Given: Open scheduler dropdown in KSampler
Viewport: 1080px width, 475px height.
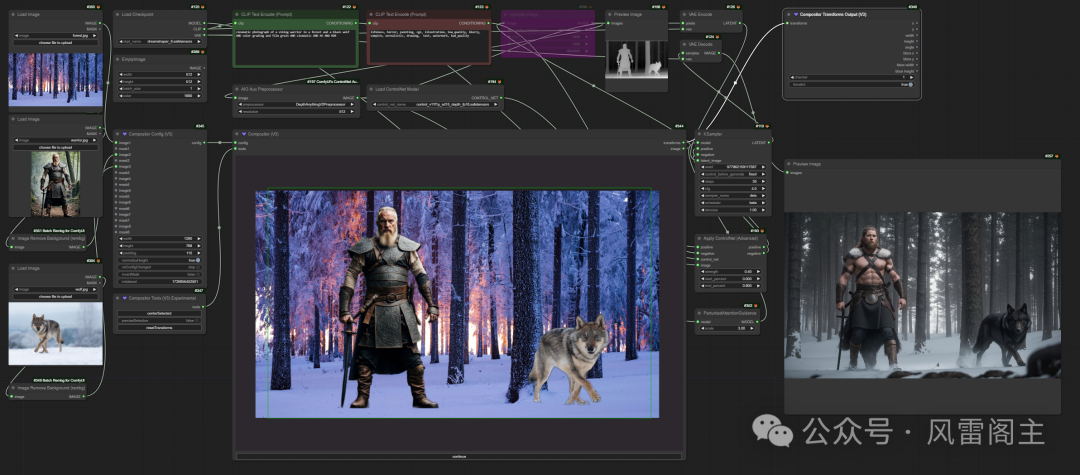Looking at the screenshot, I should click(731, 202).
